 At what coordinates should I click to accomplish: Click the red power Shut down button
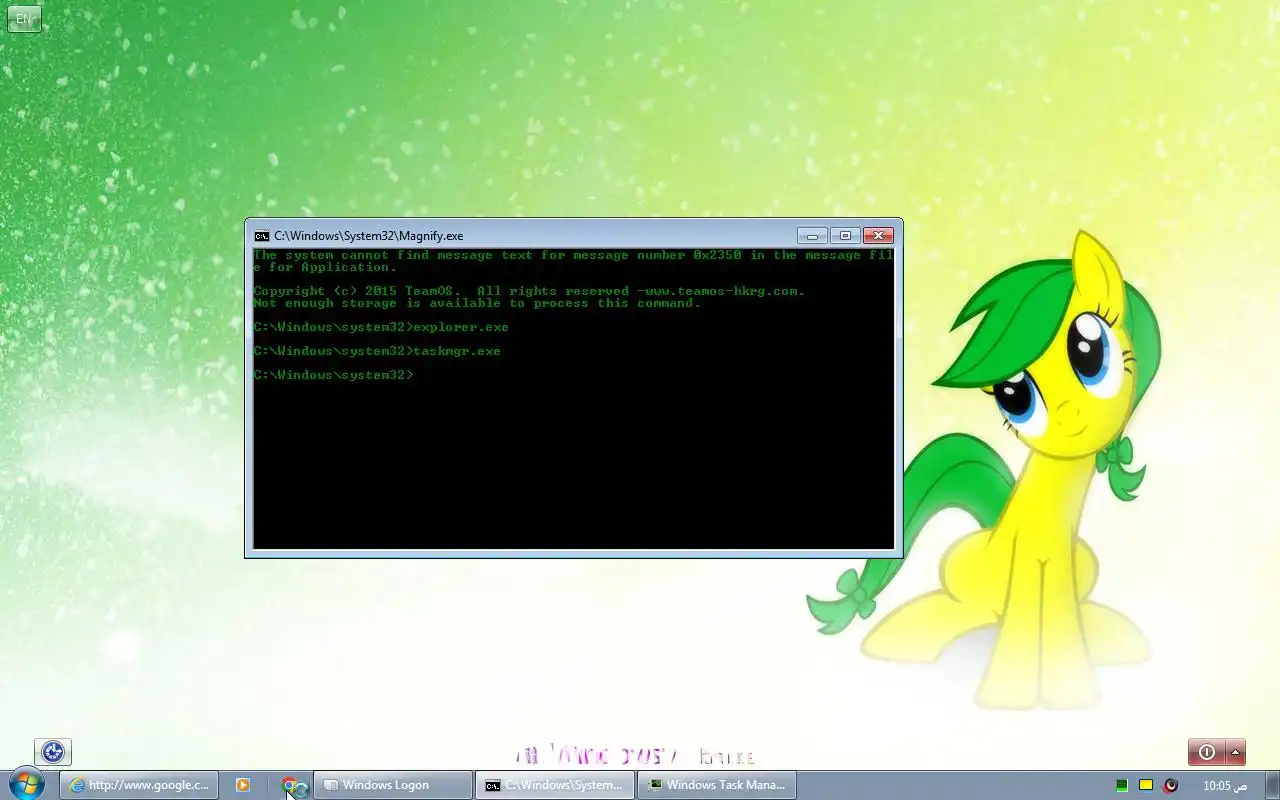[x=1206, y=752]
